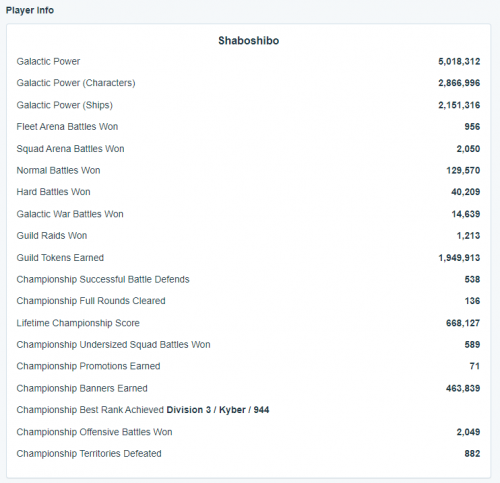Select the Squad Arena Battles Won value 2,050
500x483 pixels.
pyautogui.click(x=468, y=149)
